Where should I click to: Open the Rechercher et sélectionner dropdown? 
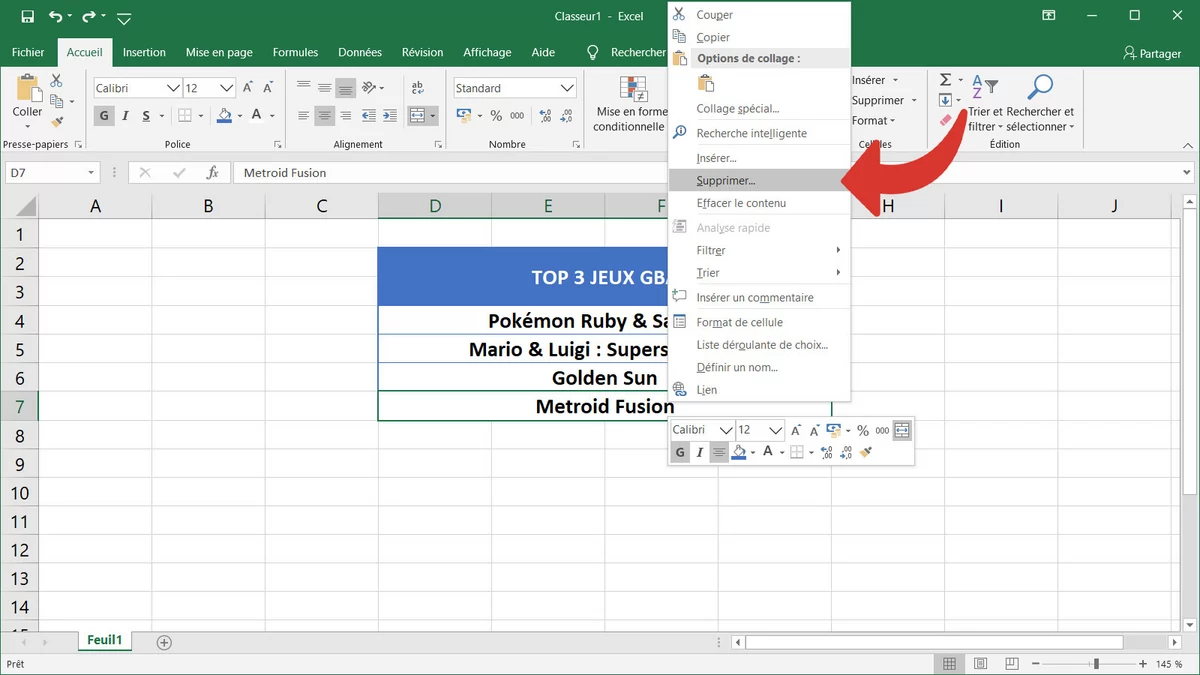click(1040, 119)
